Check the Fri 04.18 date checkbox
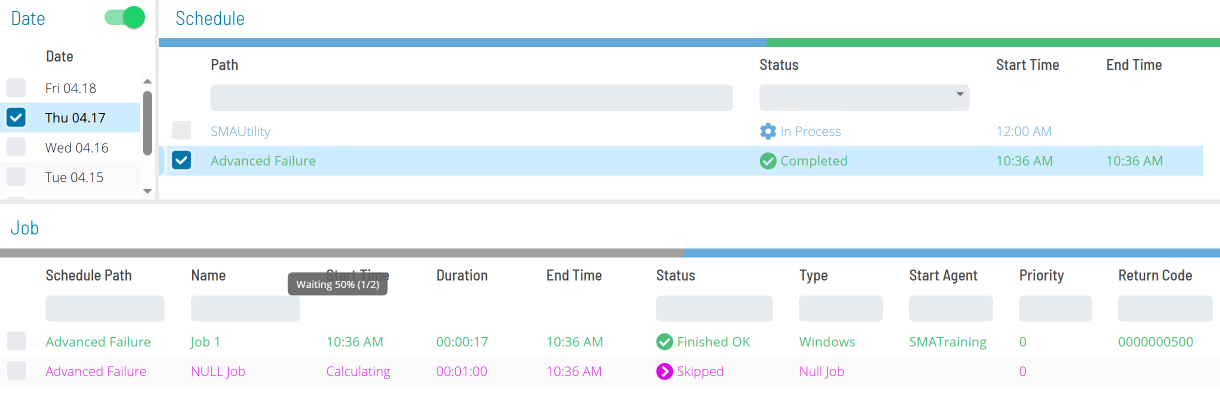The width and height of the screenshot is (1220, 395). point(16,88)
